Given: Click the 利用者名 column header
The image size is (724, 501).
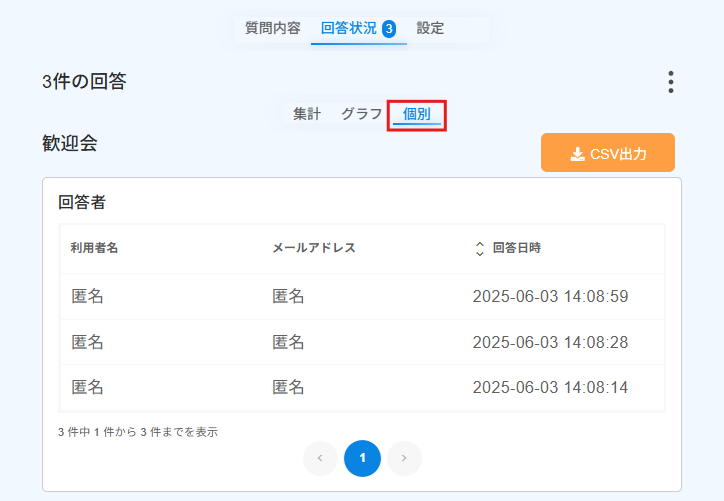Looking at the screenshot, I should 94,248.
